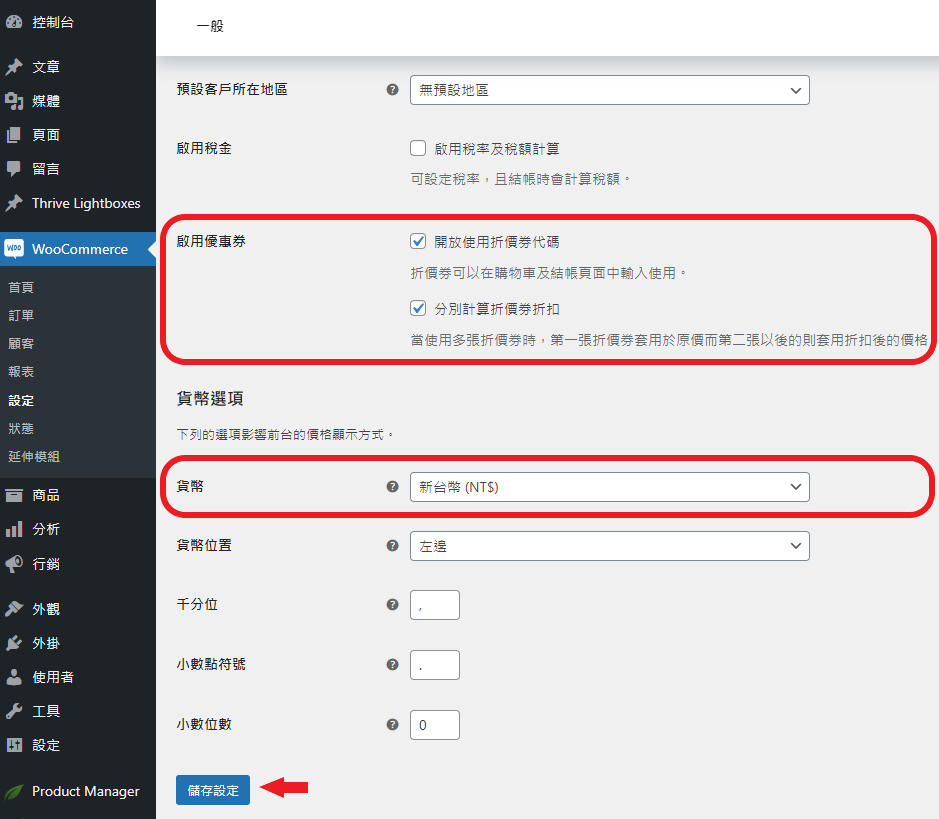Click the 文章 pin icon

coord(14,66)
